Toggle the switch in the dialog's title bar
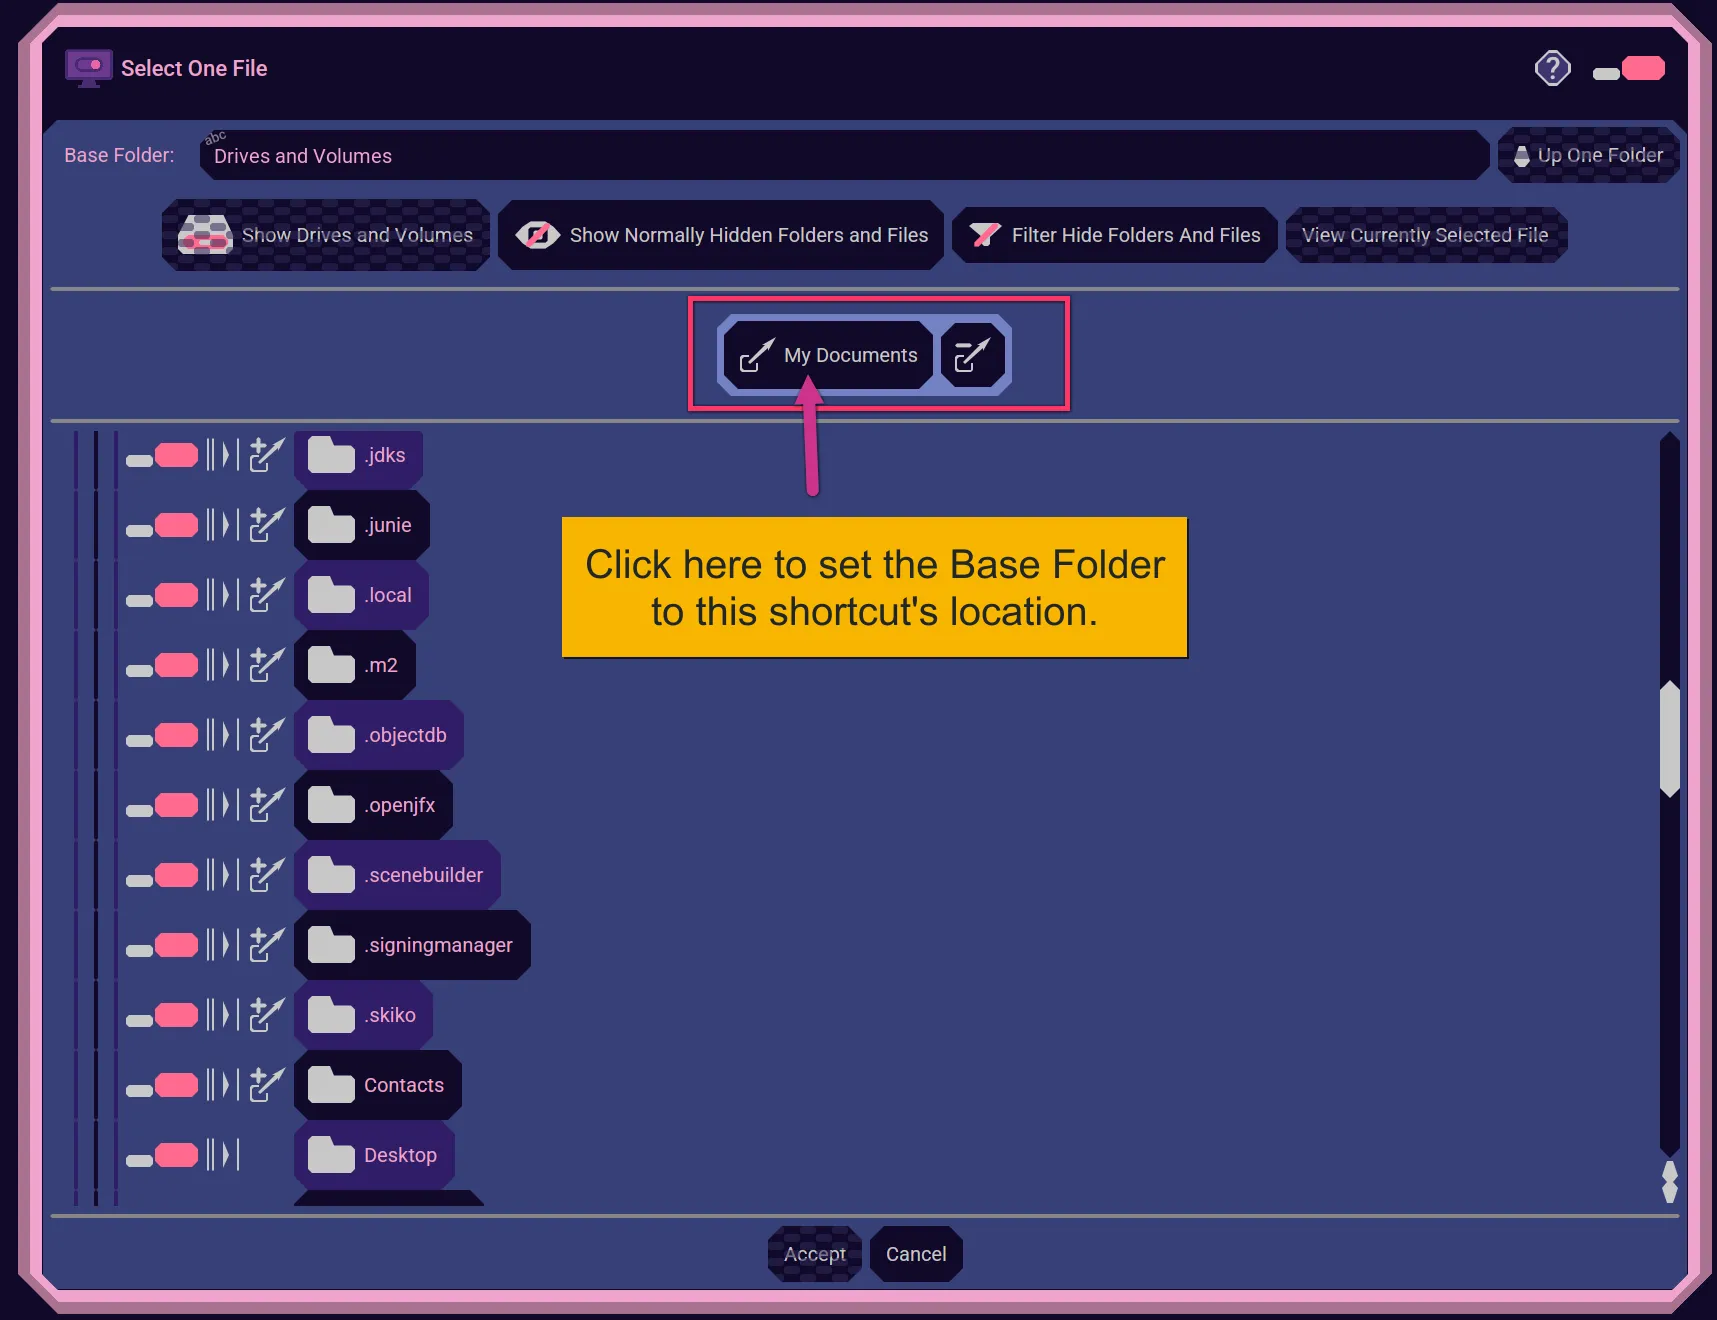This screenshot has height=1320, width=1717. pyautogui.click(x=1629, y=69)
